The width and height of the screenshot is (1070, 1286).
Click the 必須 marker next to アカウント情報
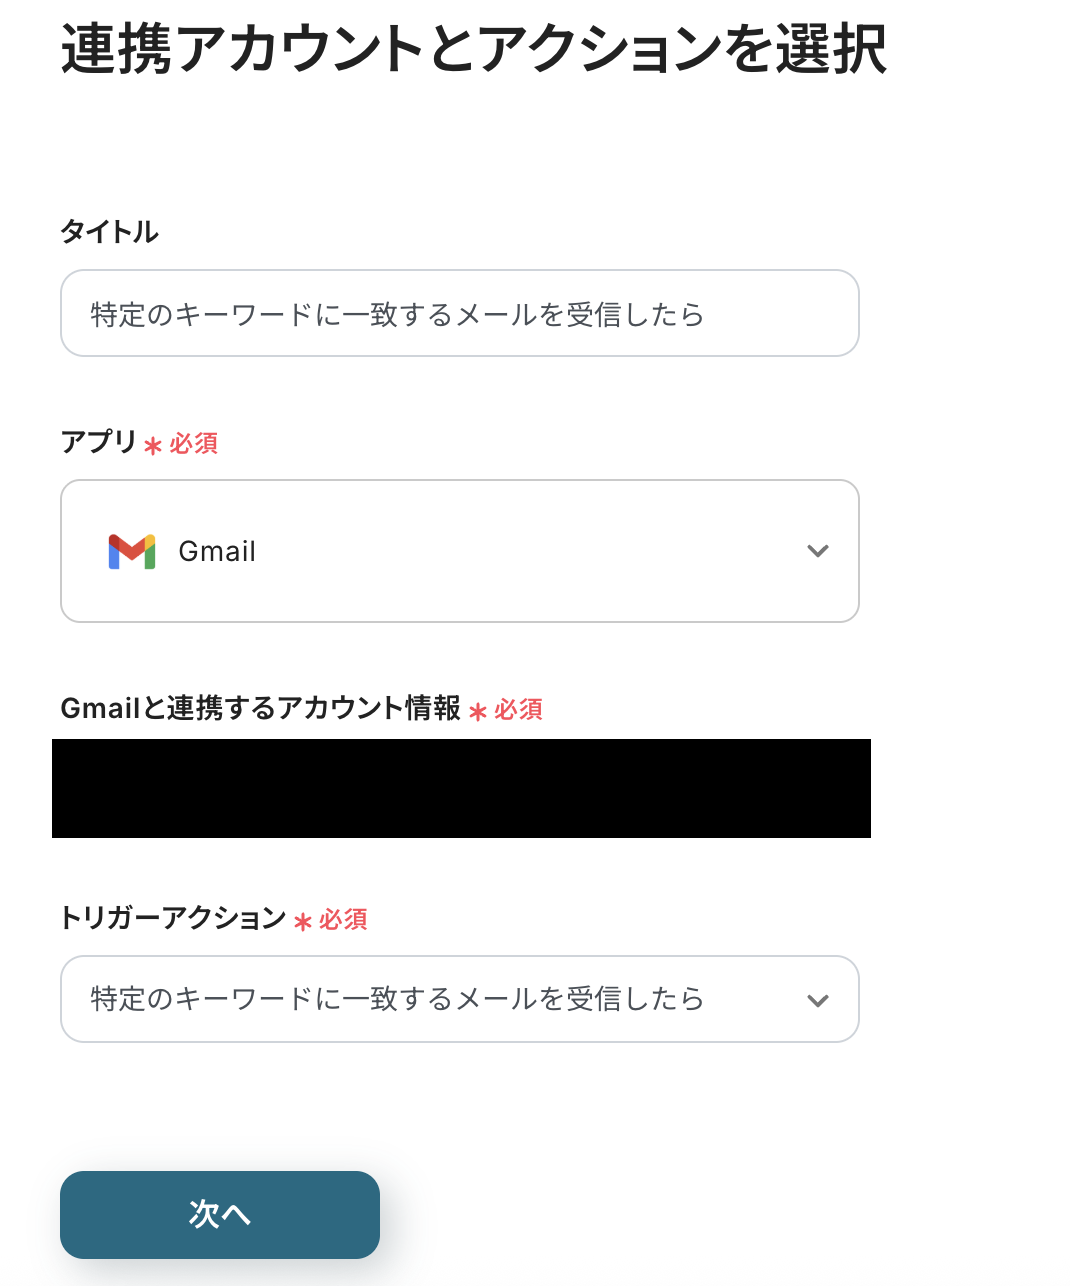[x=519, y=709]
